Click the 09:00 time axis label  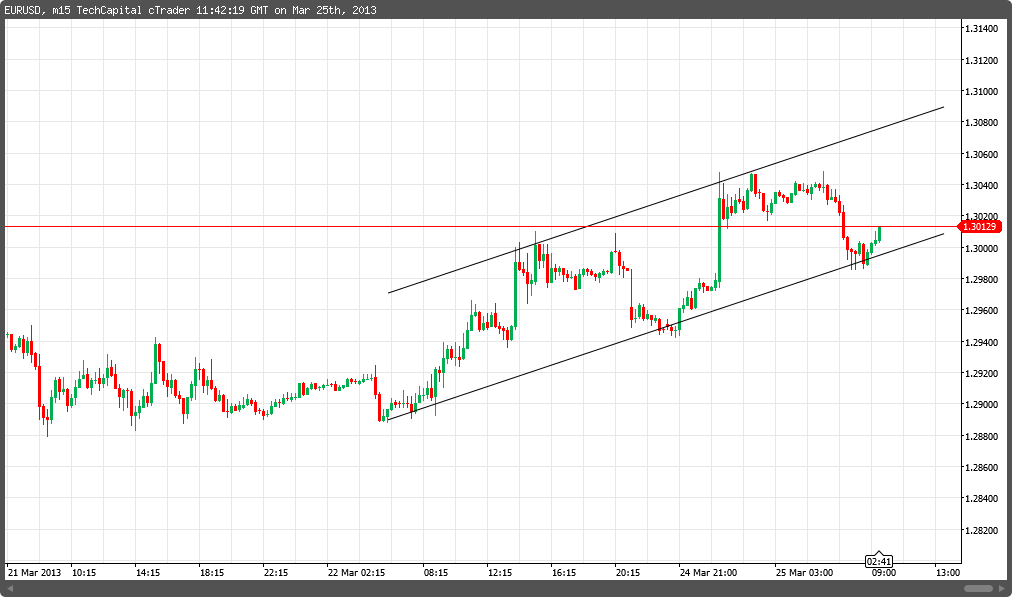[884, 572]
